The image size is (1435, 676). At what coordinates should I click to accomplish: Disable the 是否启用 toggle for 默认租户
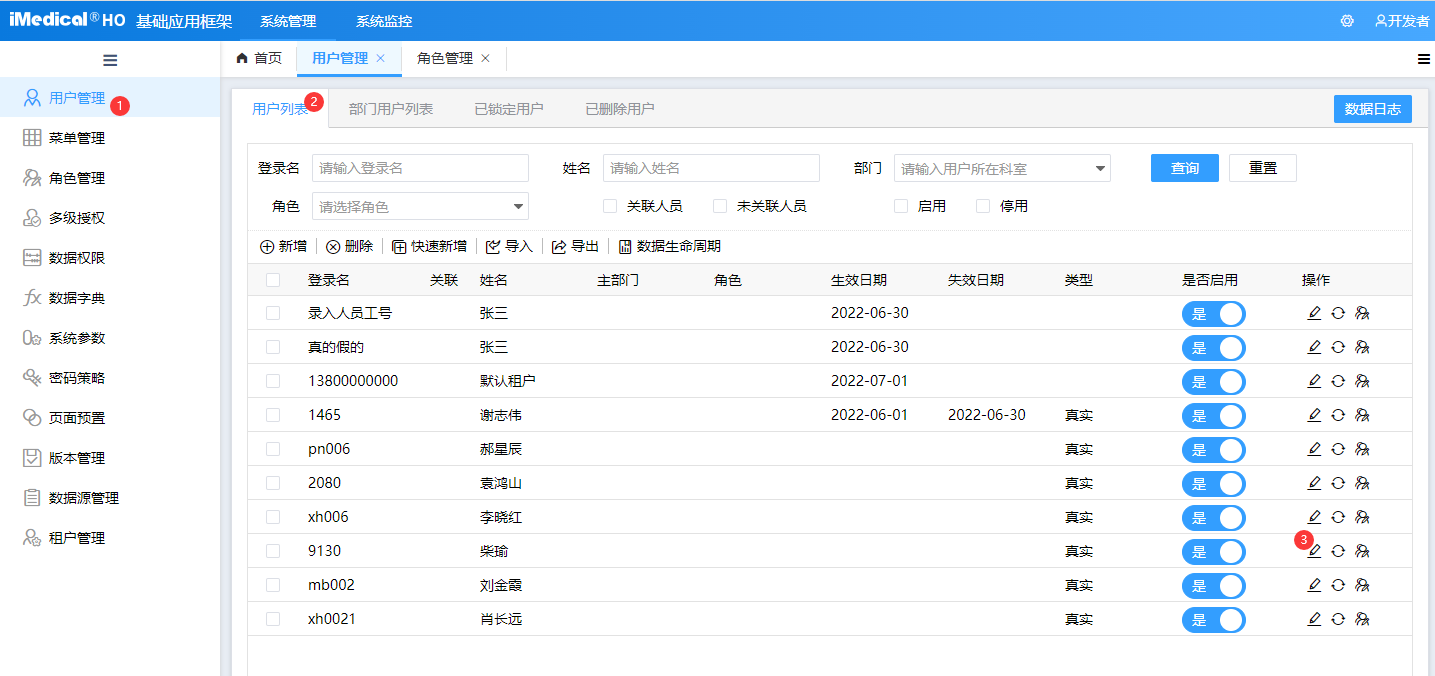tap(1213, 381)
